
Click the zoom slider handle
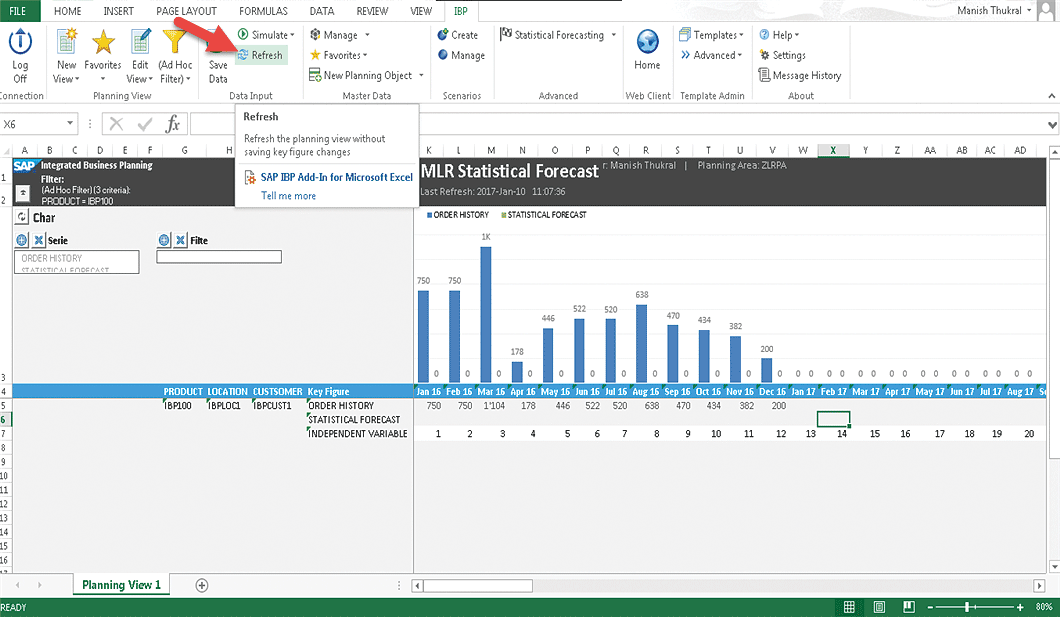967,607
